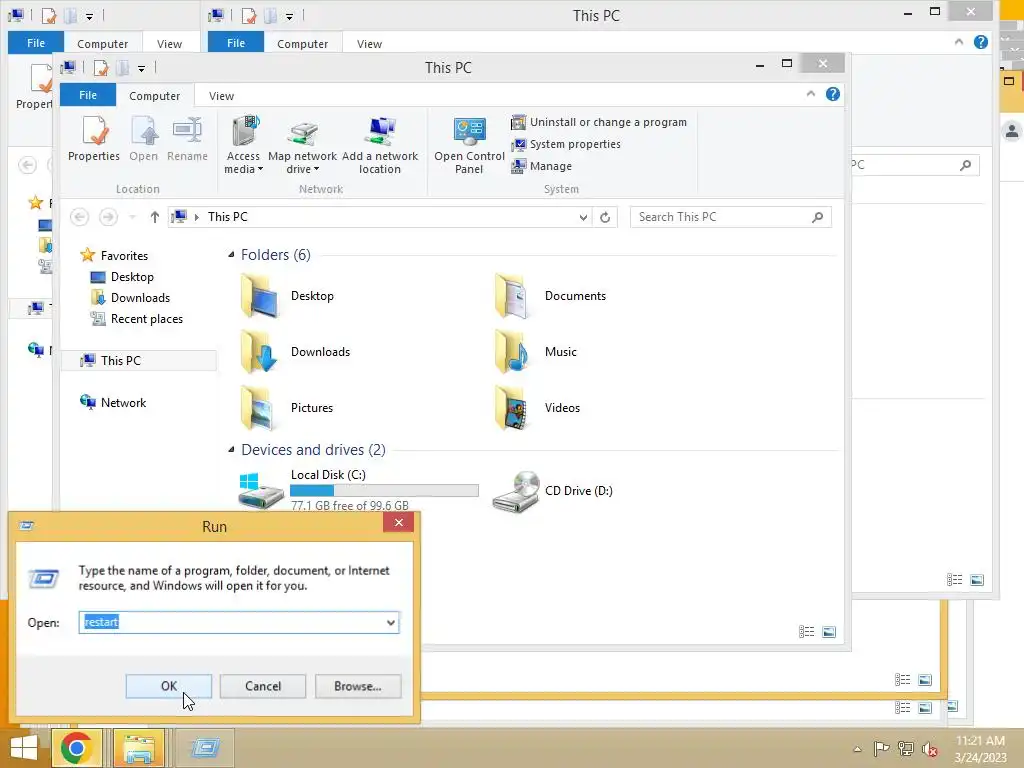The image size is (1024, 768).
Task: Open recent locations dropdown arrow
Action: pos(133,217)
